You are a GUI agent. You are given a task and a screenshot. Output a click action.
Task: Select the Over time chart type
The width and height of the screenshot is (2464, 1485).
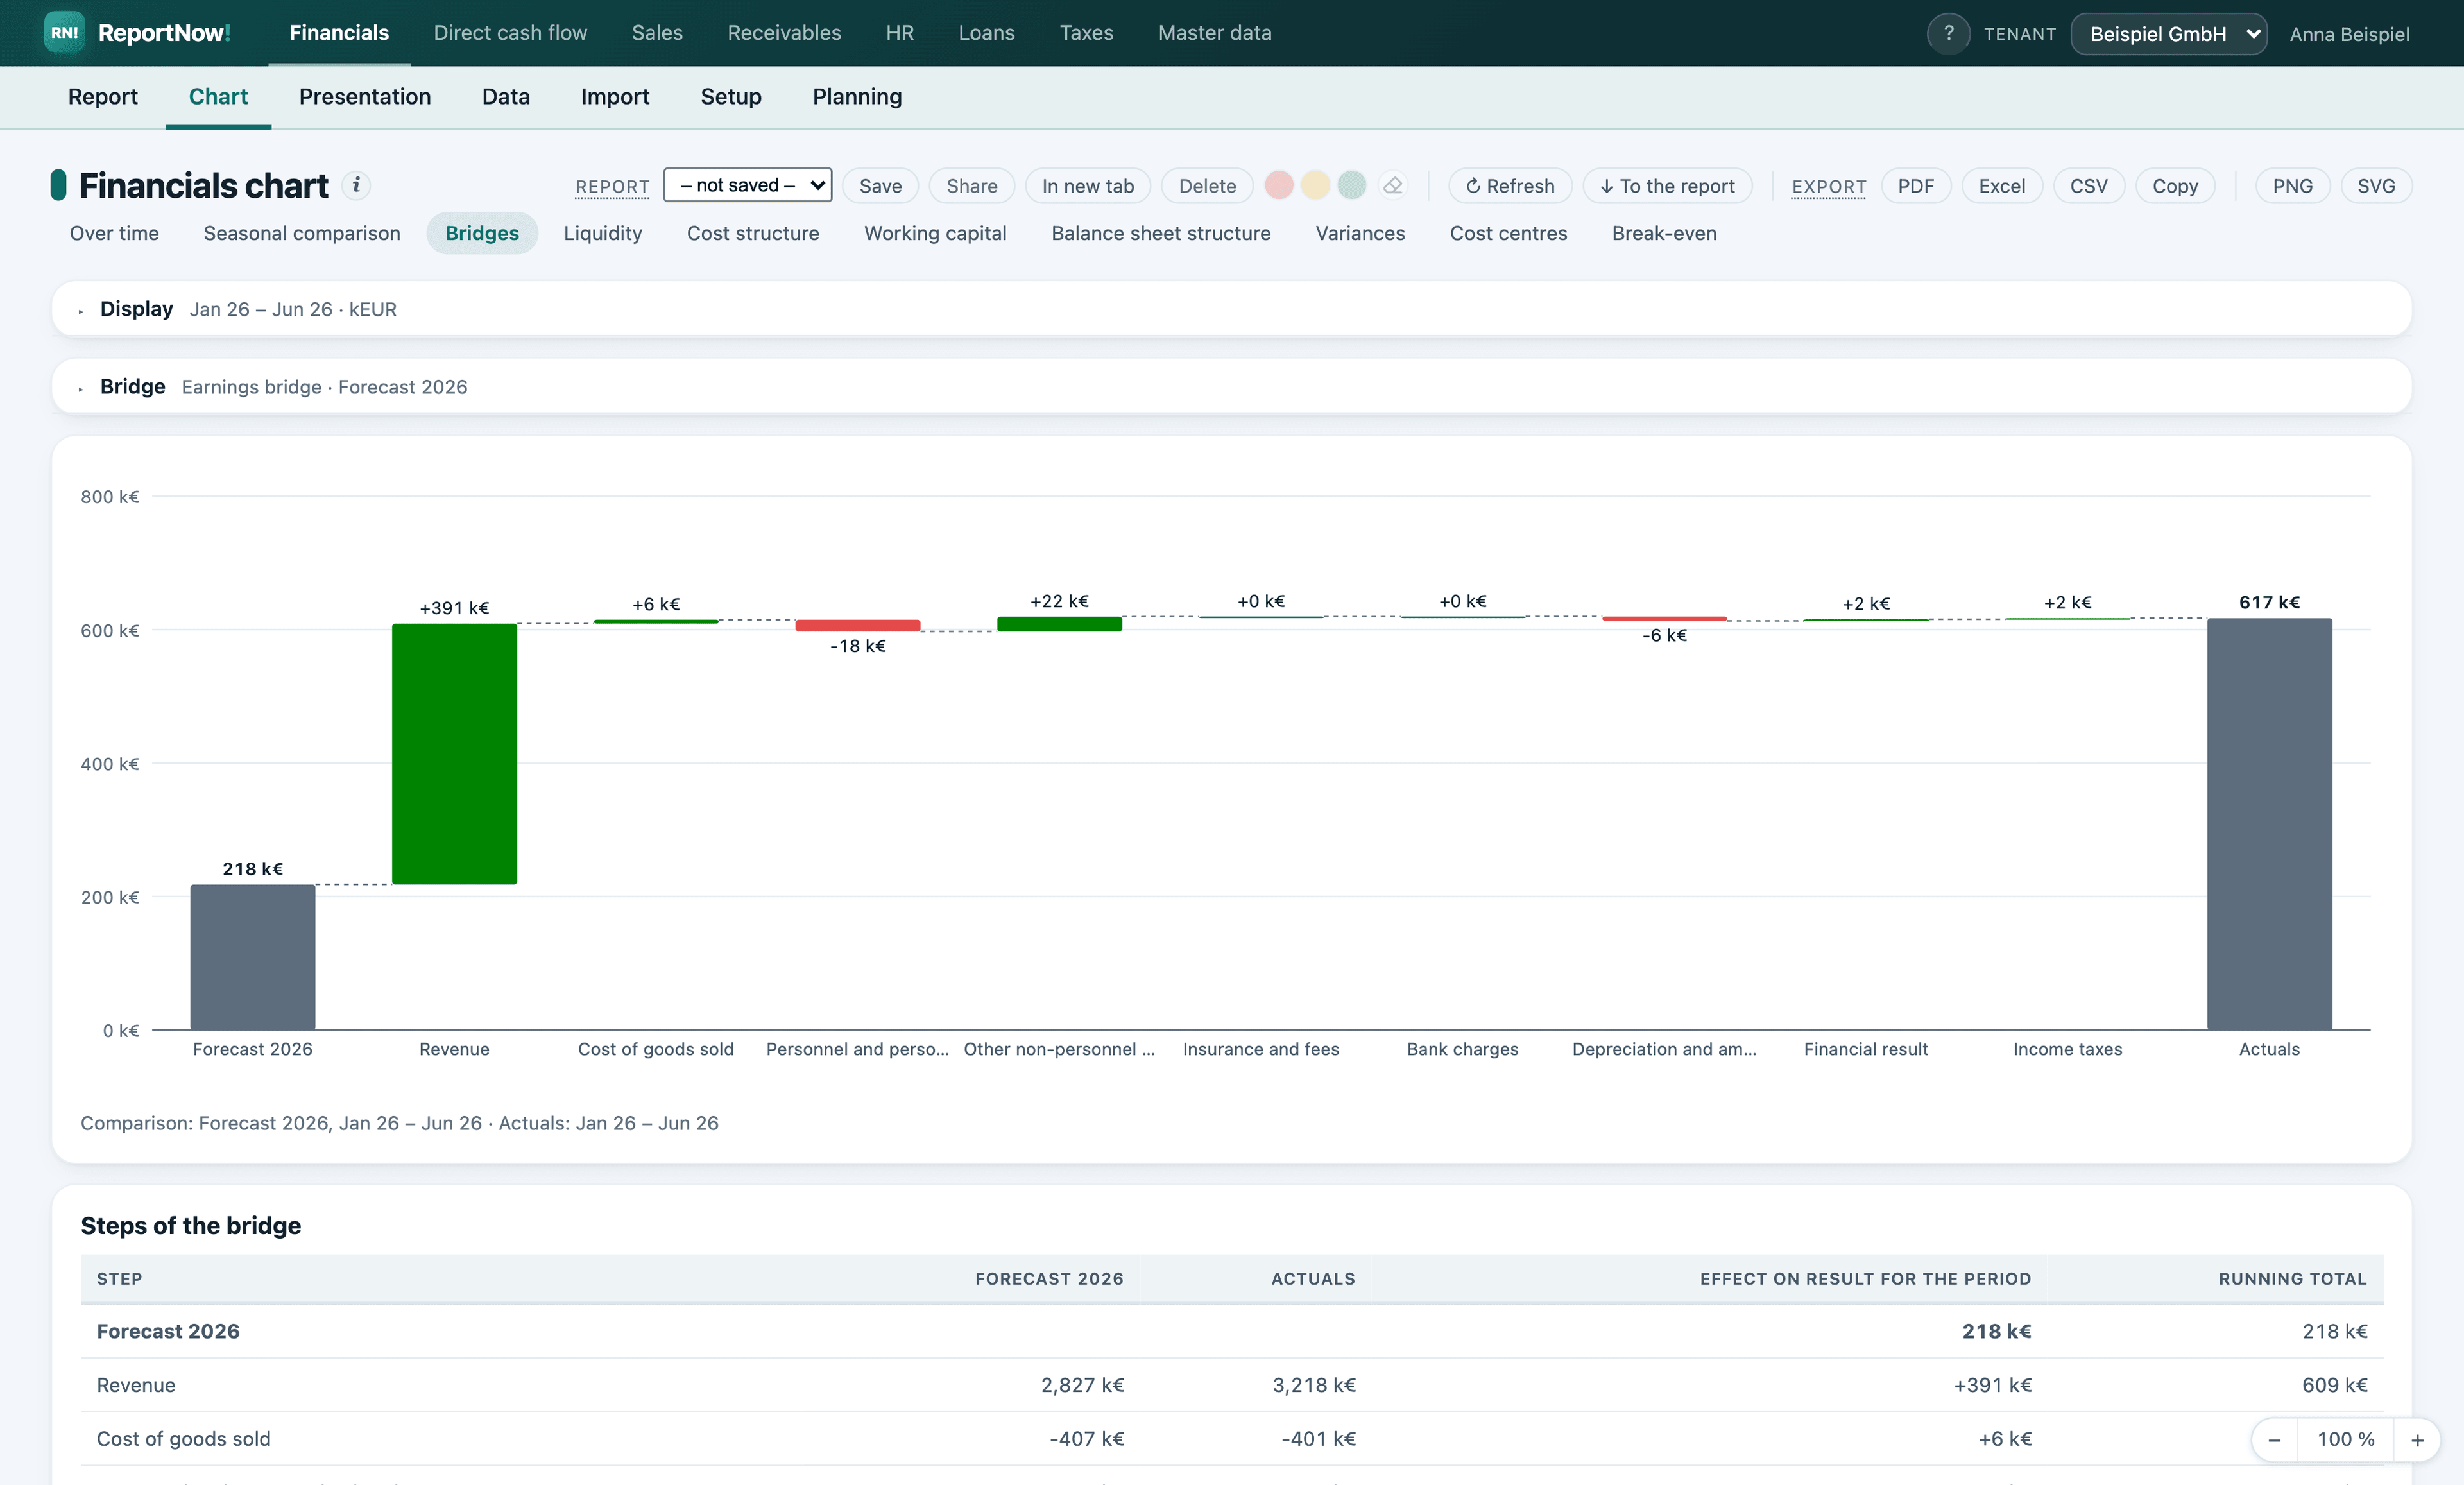114,233
